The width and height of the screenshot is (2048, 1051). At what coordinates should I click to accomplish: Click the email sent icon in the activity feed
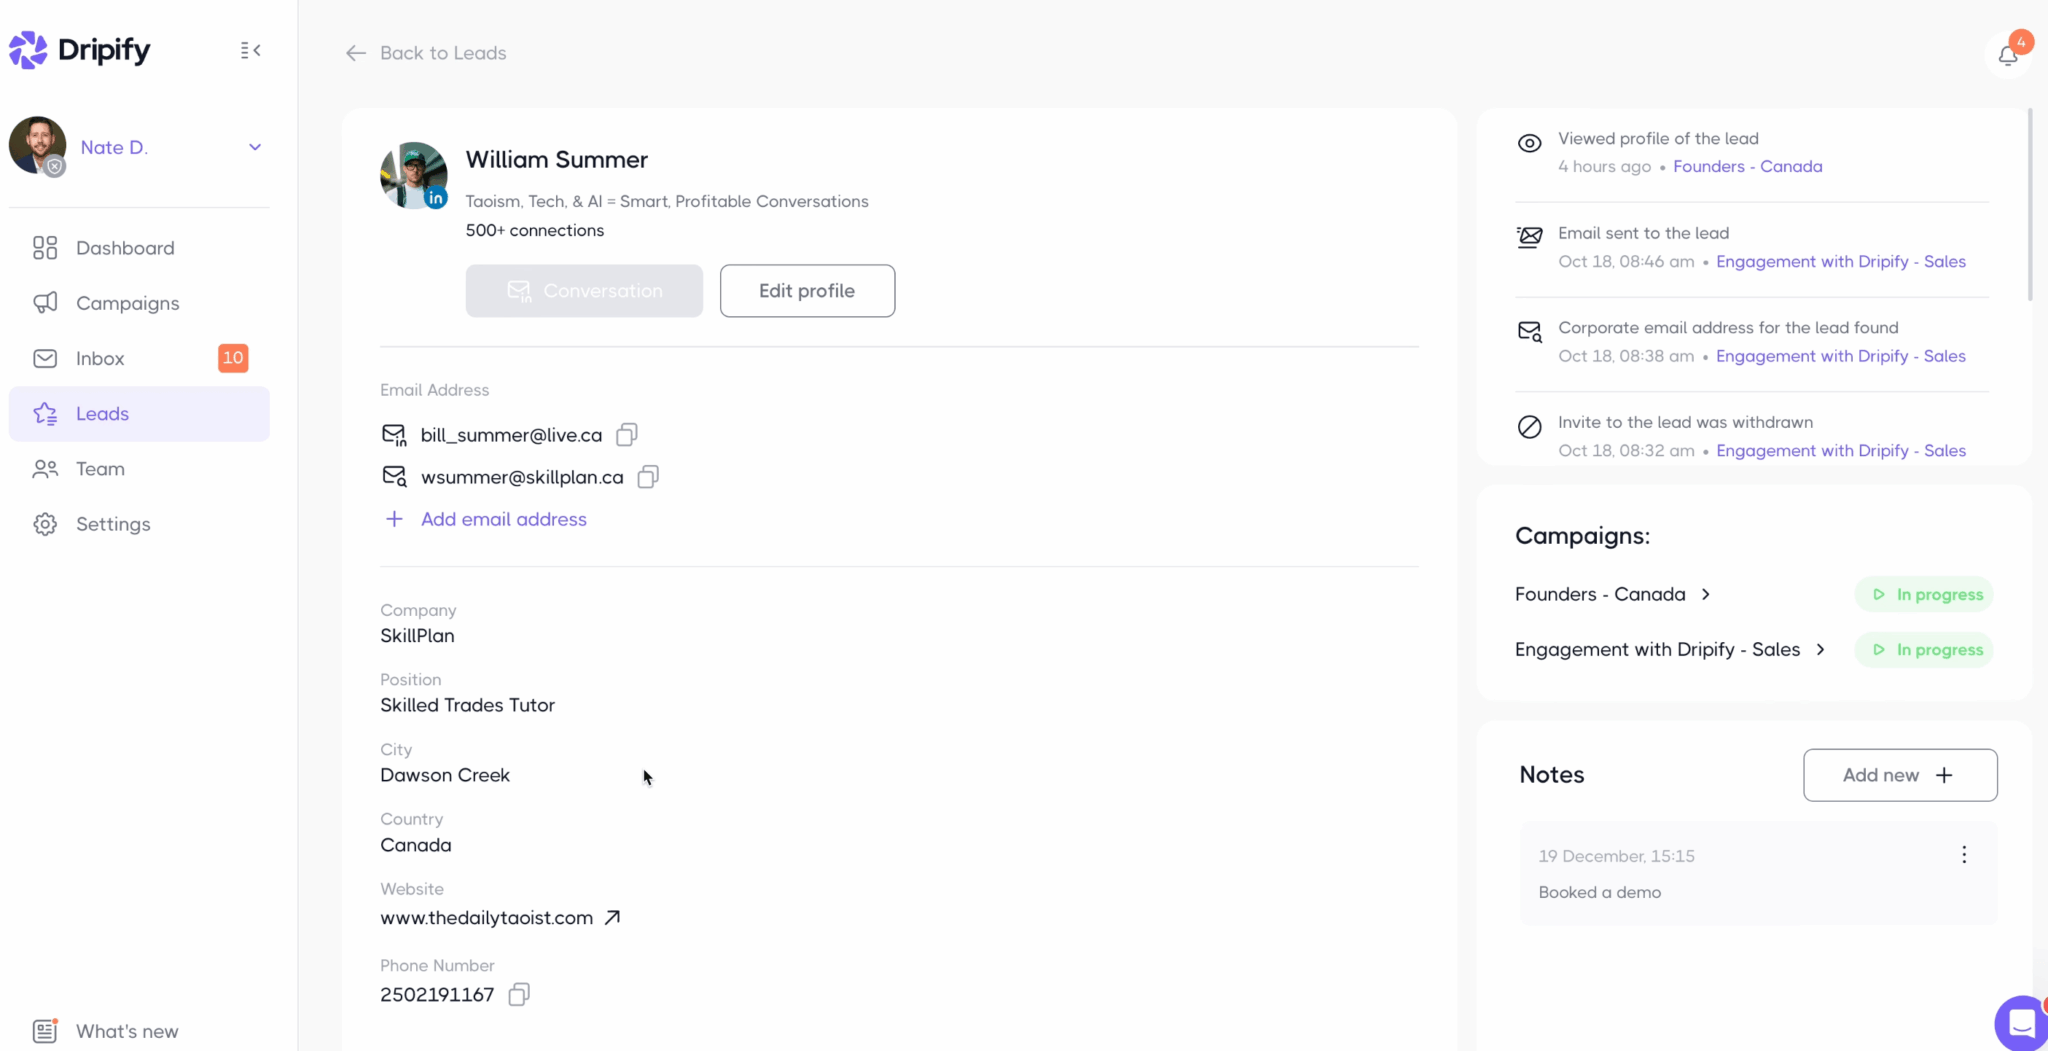point(1529,237)
